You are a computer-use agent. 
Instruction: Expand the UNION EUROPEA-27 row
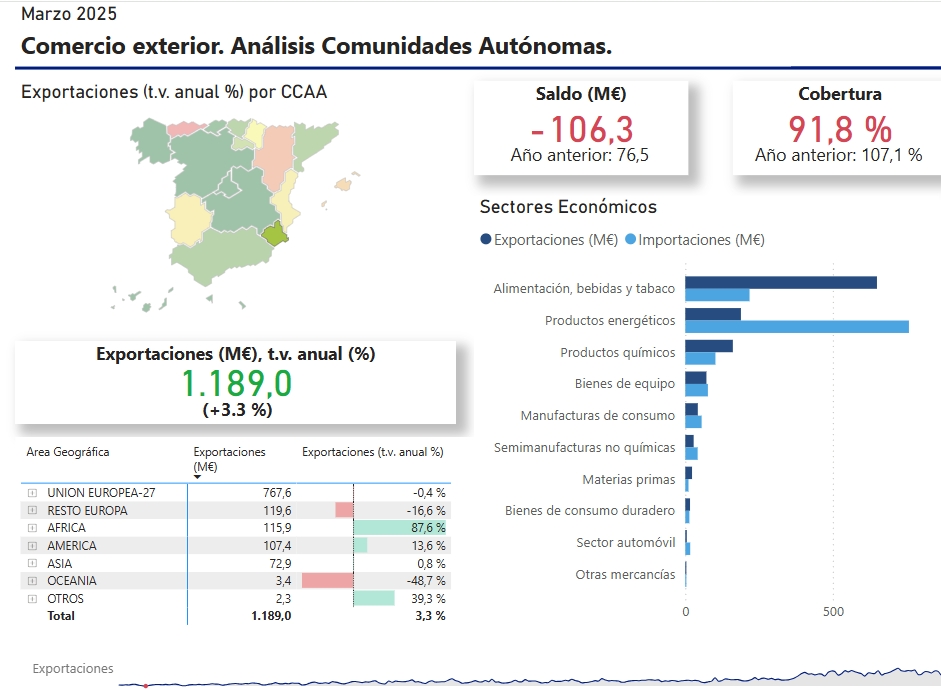32,493
